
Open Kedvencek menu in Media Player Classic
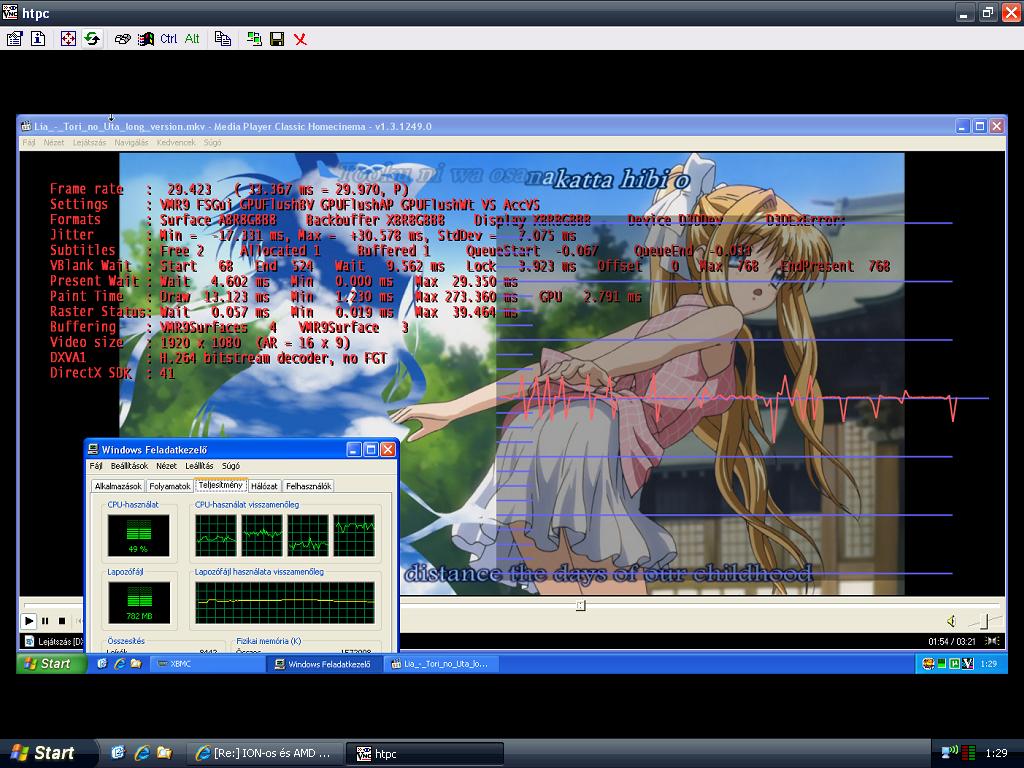tap(176, 142)
